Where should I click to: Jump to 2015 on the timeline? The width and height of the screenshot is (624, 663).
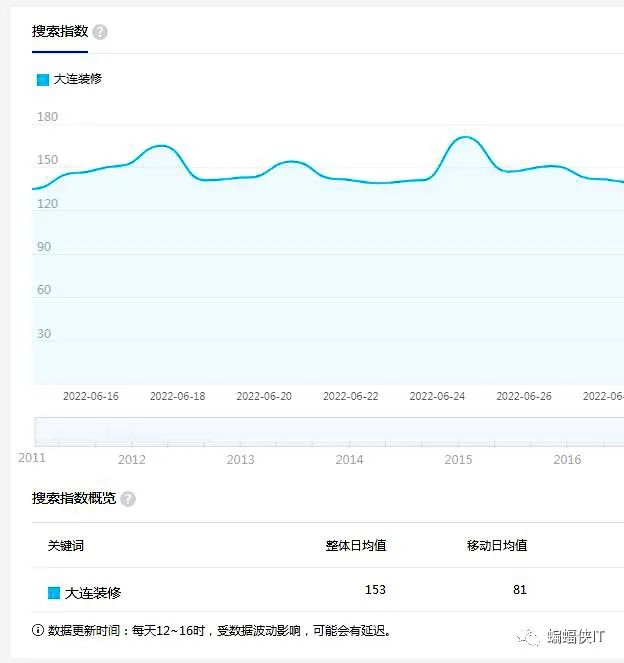pyautogui.click(x=458, y=460)
